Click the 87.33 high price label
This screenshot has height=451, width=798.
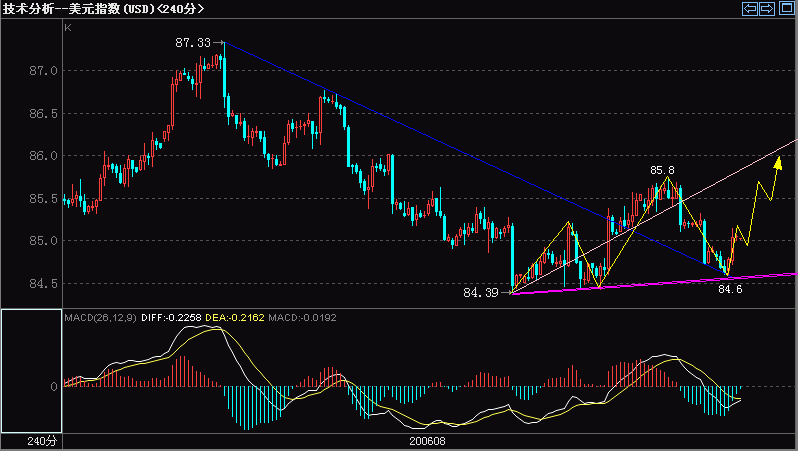click(x=193, y=43)
